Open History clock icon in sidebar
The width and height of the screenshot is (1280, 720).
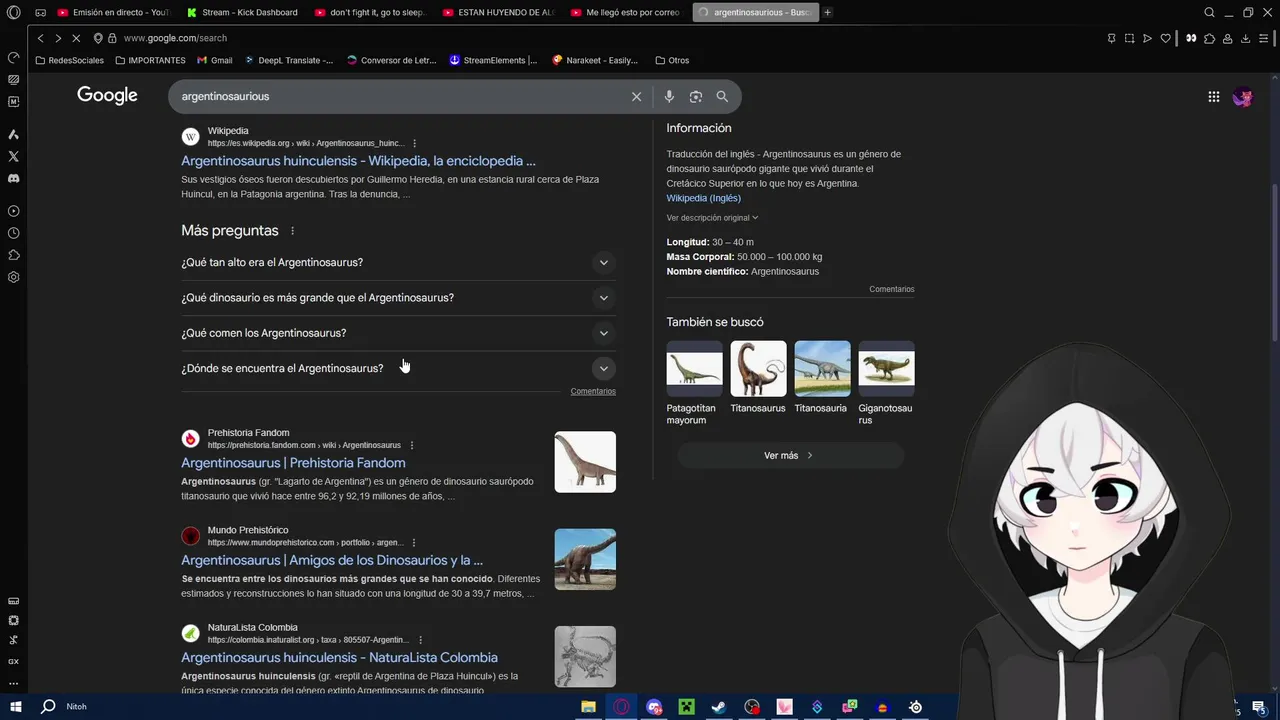coord(13,233)
